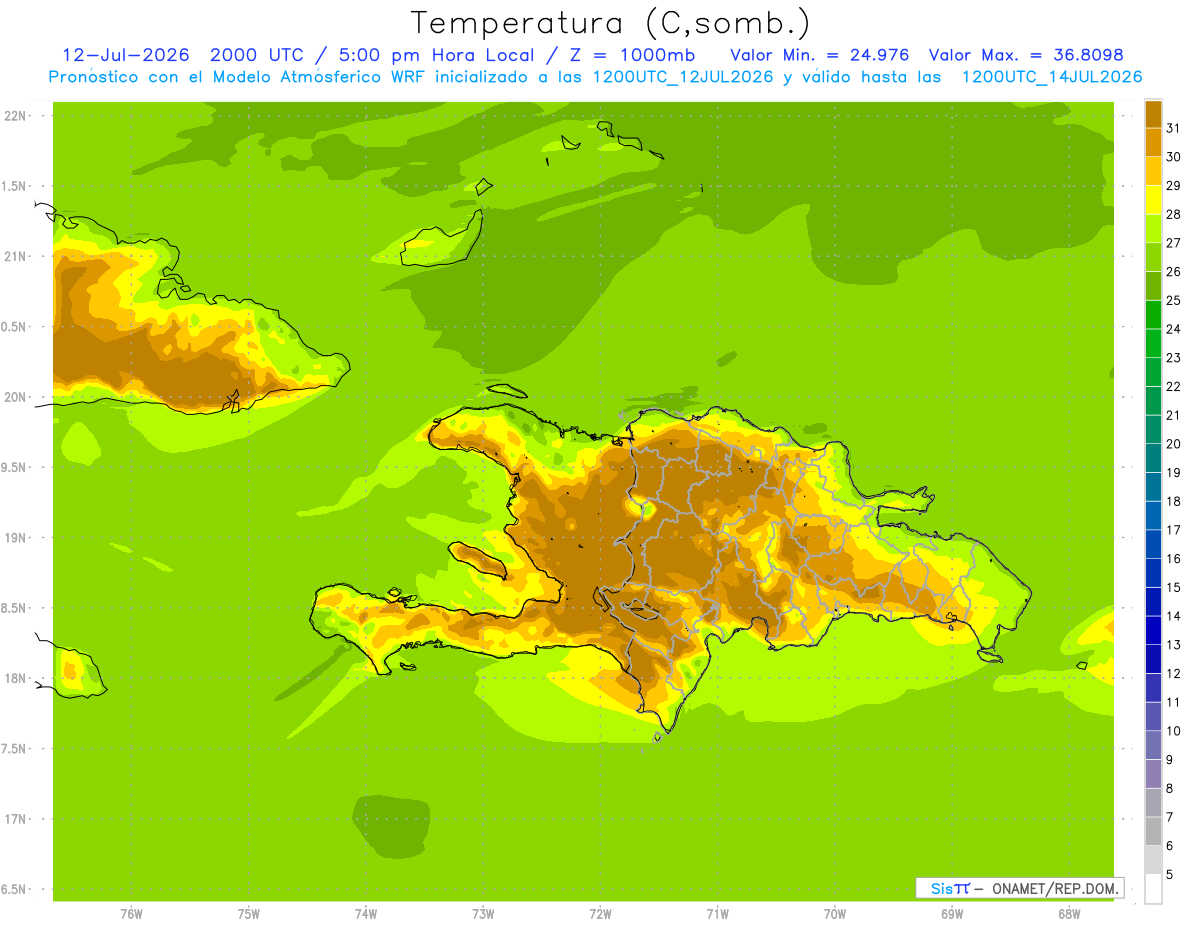The image size is (1200, 927).
Task: Click legend value 24
Action: (x=1173, y=329)
